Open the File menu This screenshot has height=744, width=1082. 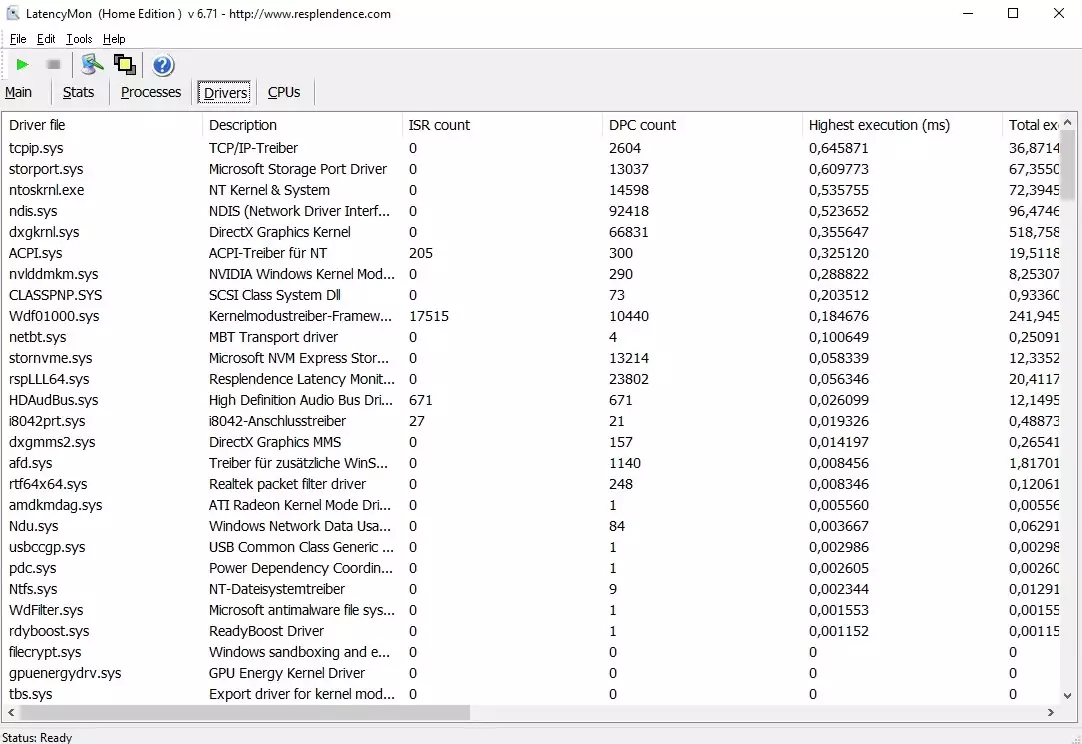click(18, 39)
